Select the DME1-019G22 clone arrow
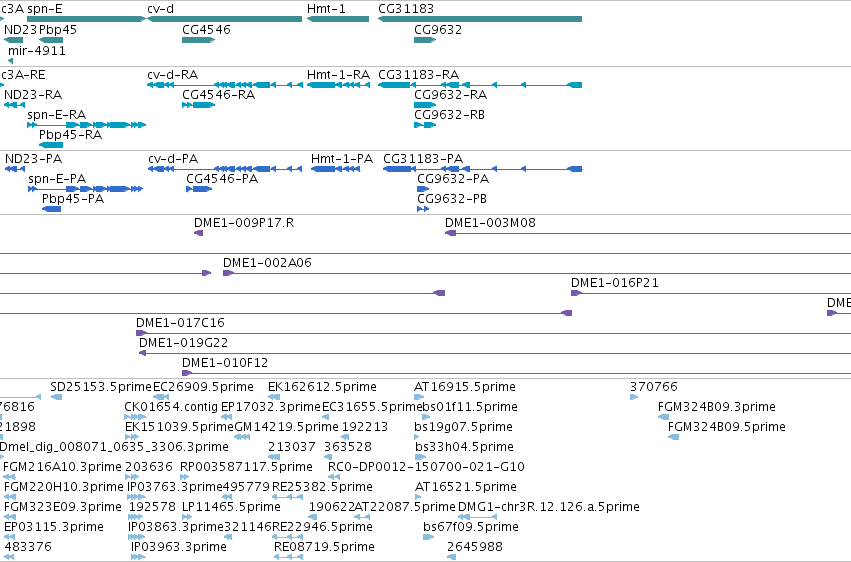The image size is (851, 562). [143, 354]
